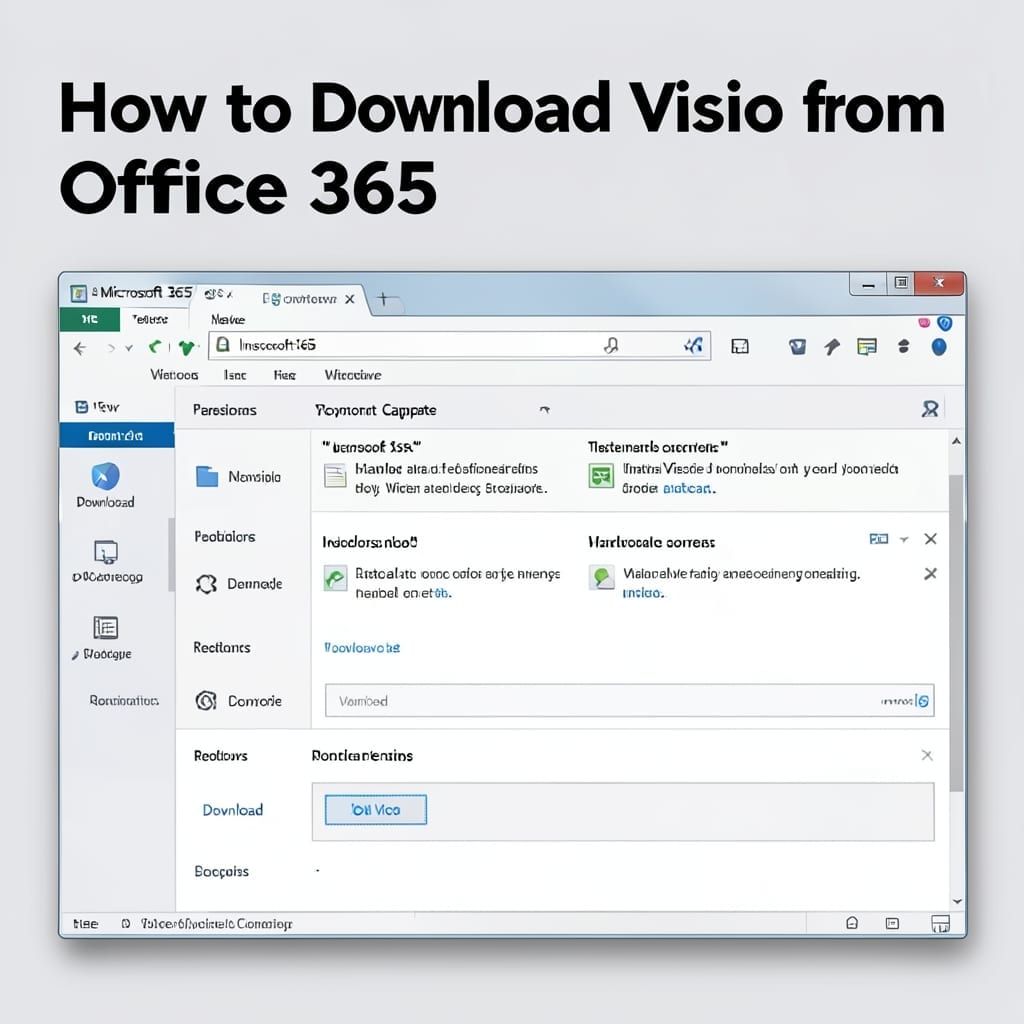The image size is (1024, 1024).
Task: Select the blue highlighted sidebar item
Action: (117, 436)
